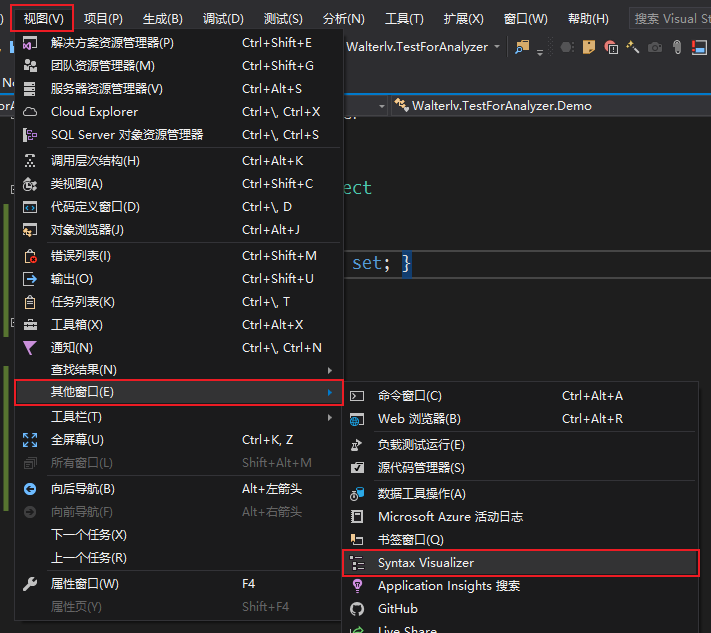Click the GitHub octocat icon
This screenshot has height=633, width=711.
tap(357, 609)
